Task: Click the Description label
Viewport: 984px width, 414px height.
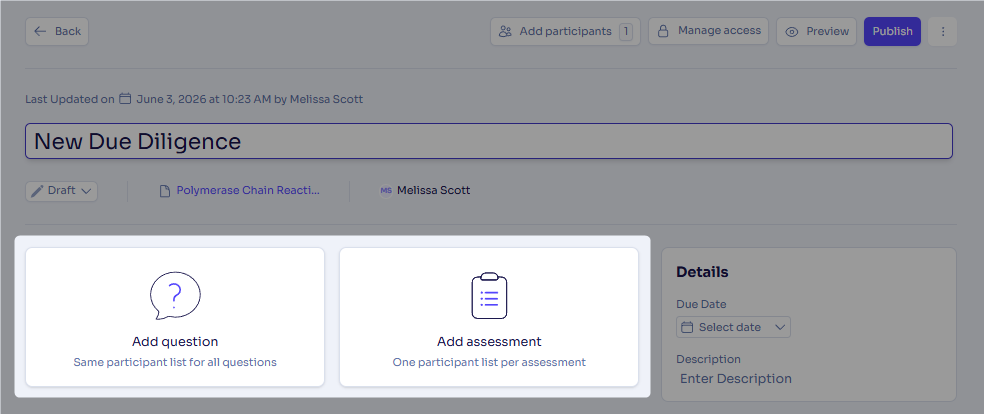Action: tap(709, 359)
